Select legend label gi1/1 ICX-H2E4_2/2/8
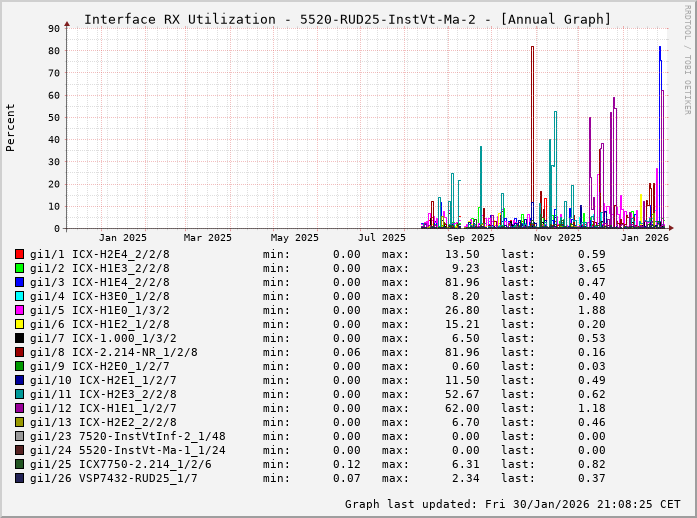The image size is (697, 518). point(100,254)
